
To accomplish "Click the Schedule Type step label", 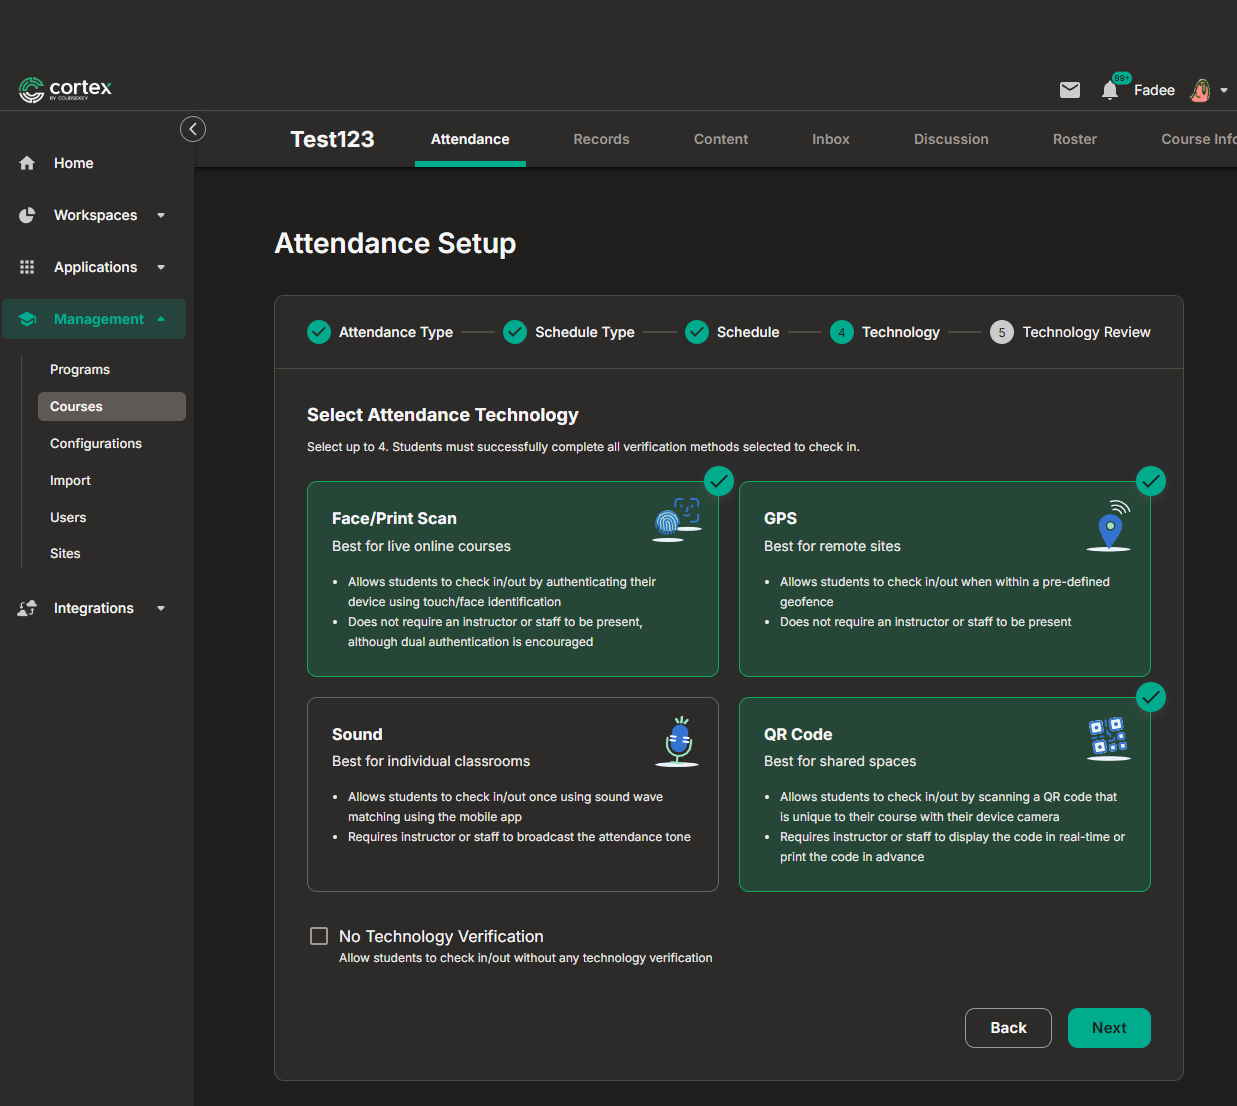I will [585, 332].
